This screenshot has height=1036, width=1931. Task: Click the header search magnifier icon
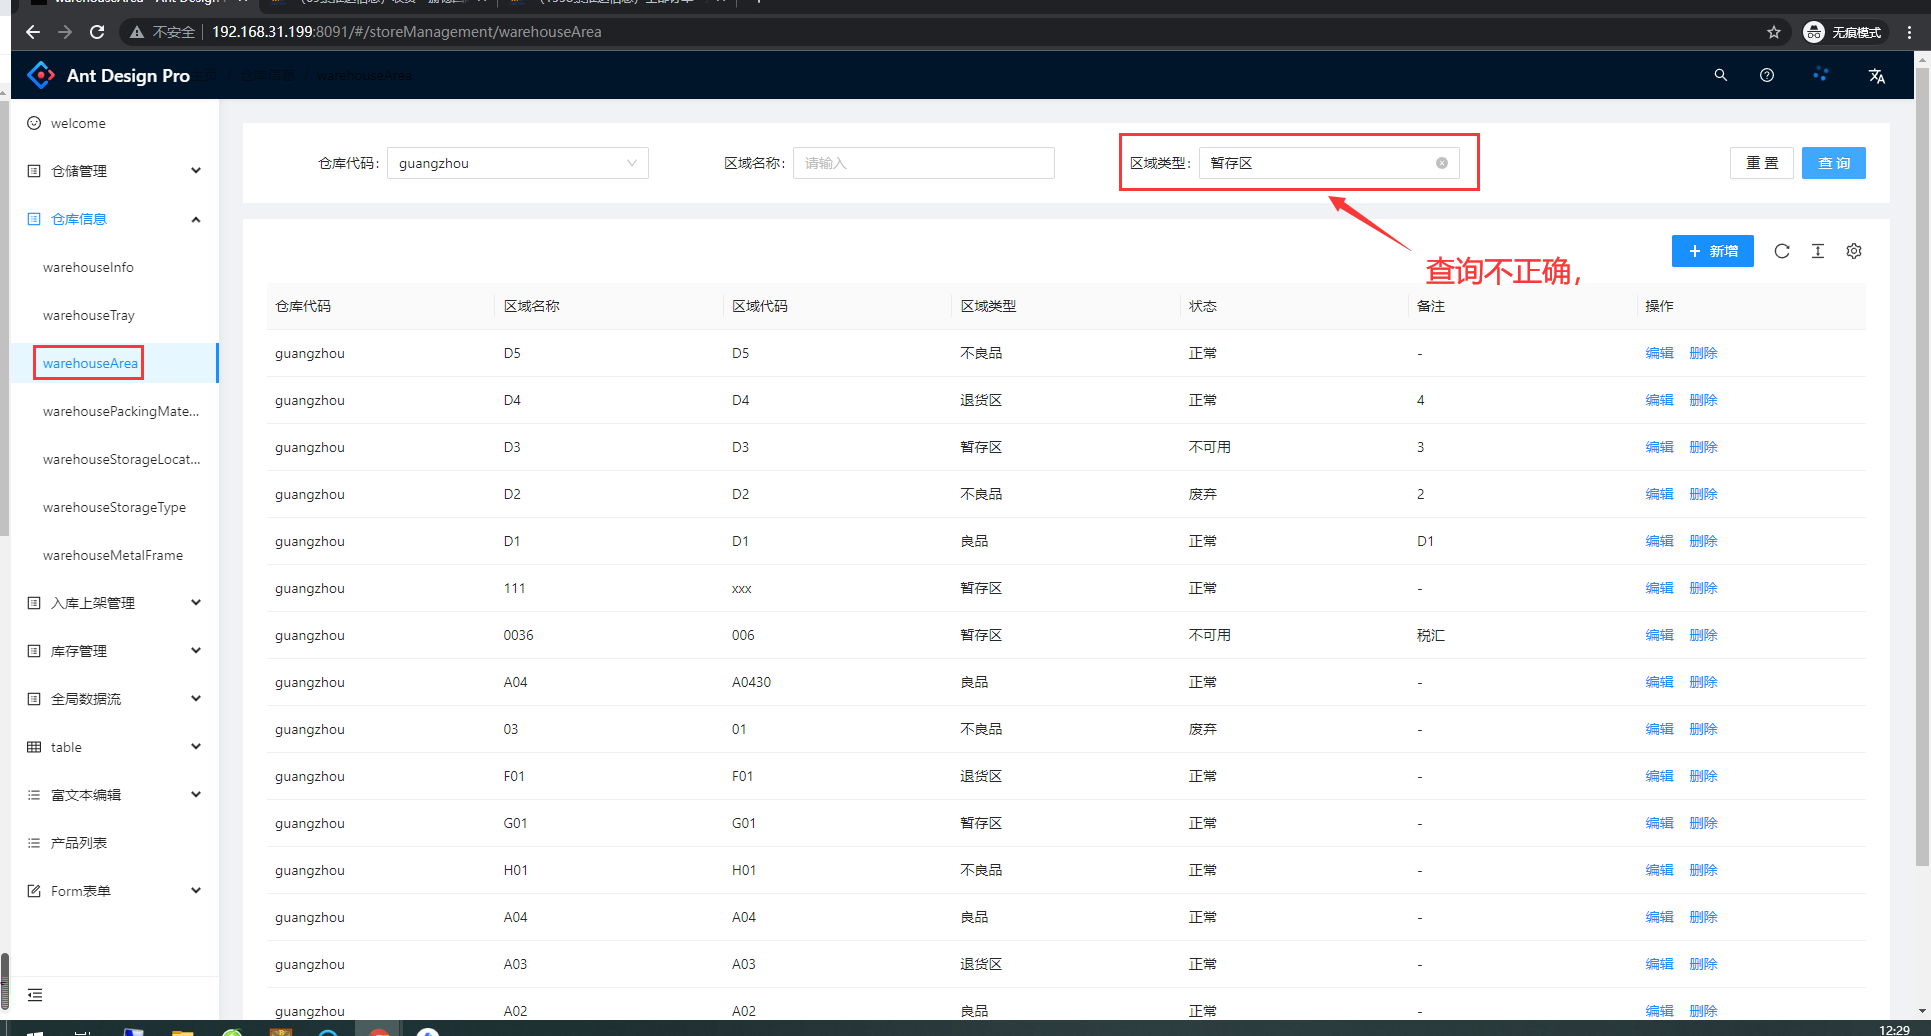(x=1720, y=75)
